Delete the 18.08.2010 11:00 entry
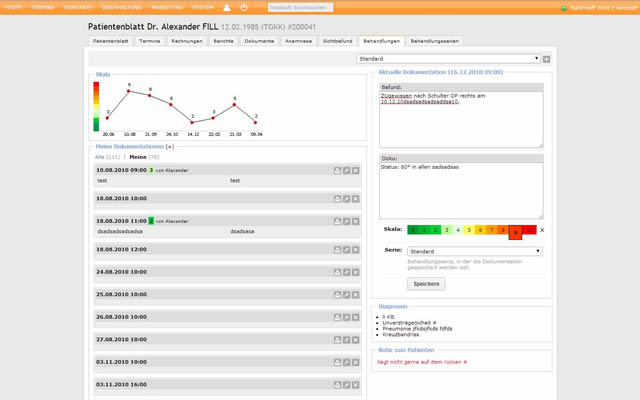 pos(356,221)
